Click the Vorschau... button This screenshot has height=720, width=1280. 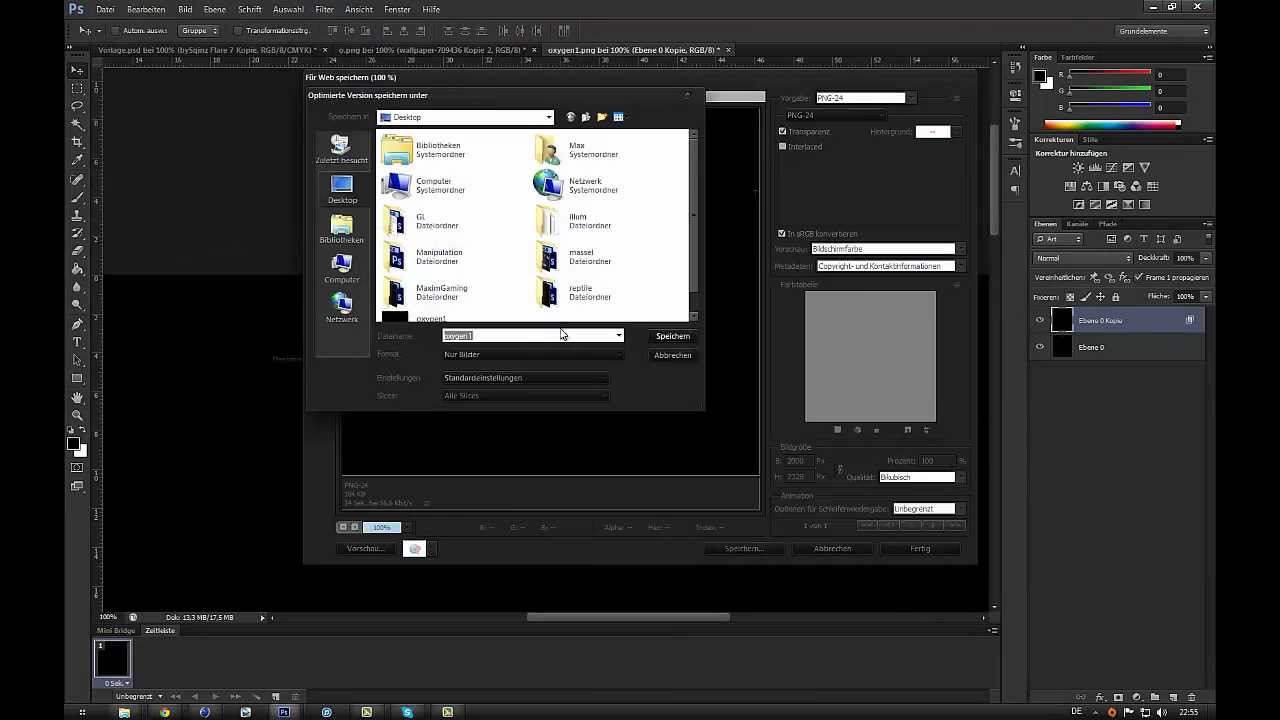pos(365,548)
